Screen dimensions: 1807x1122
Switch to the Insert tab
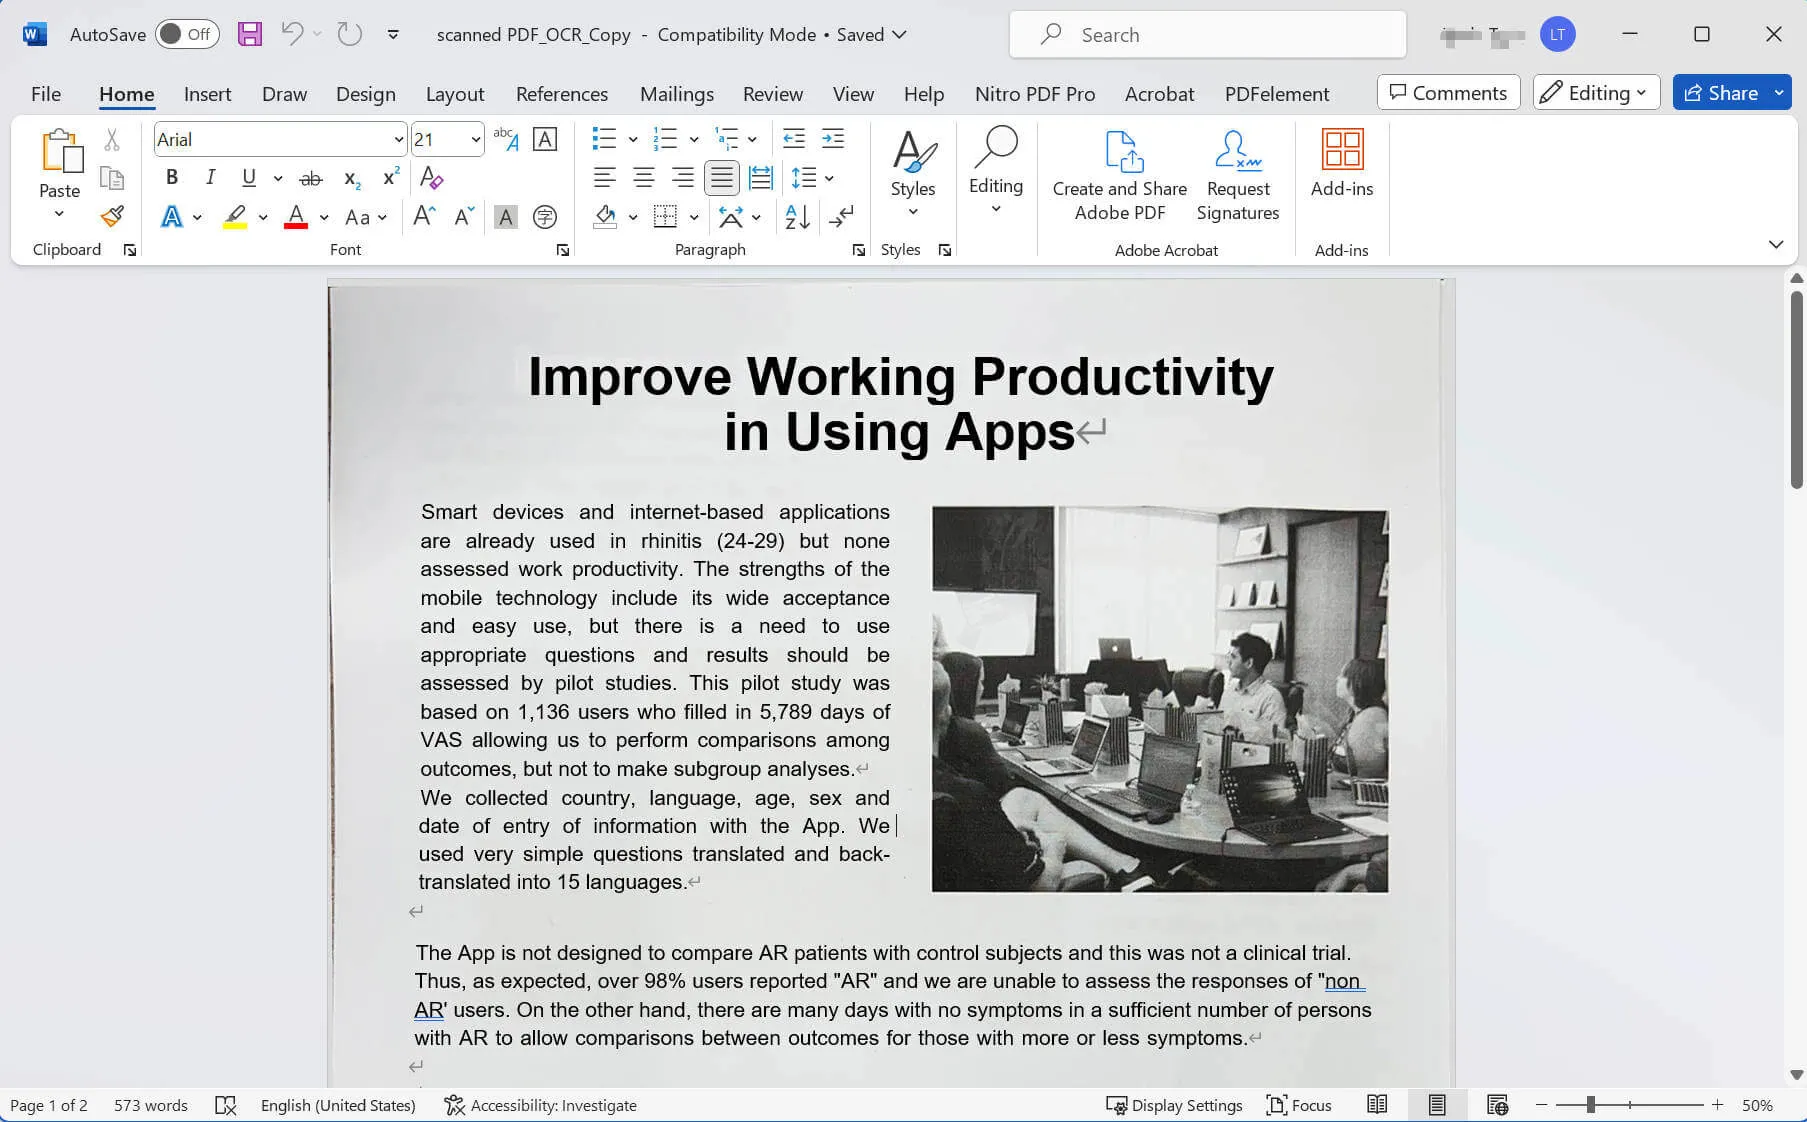tap(207, 94)
